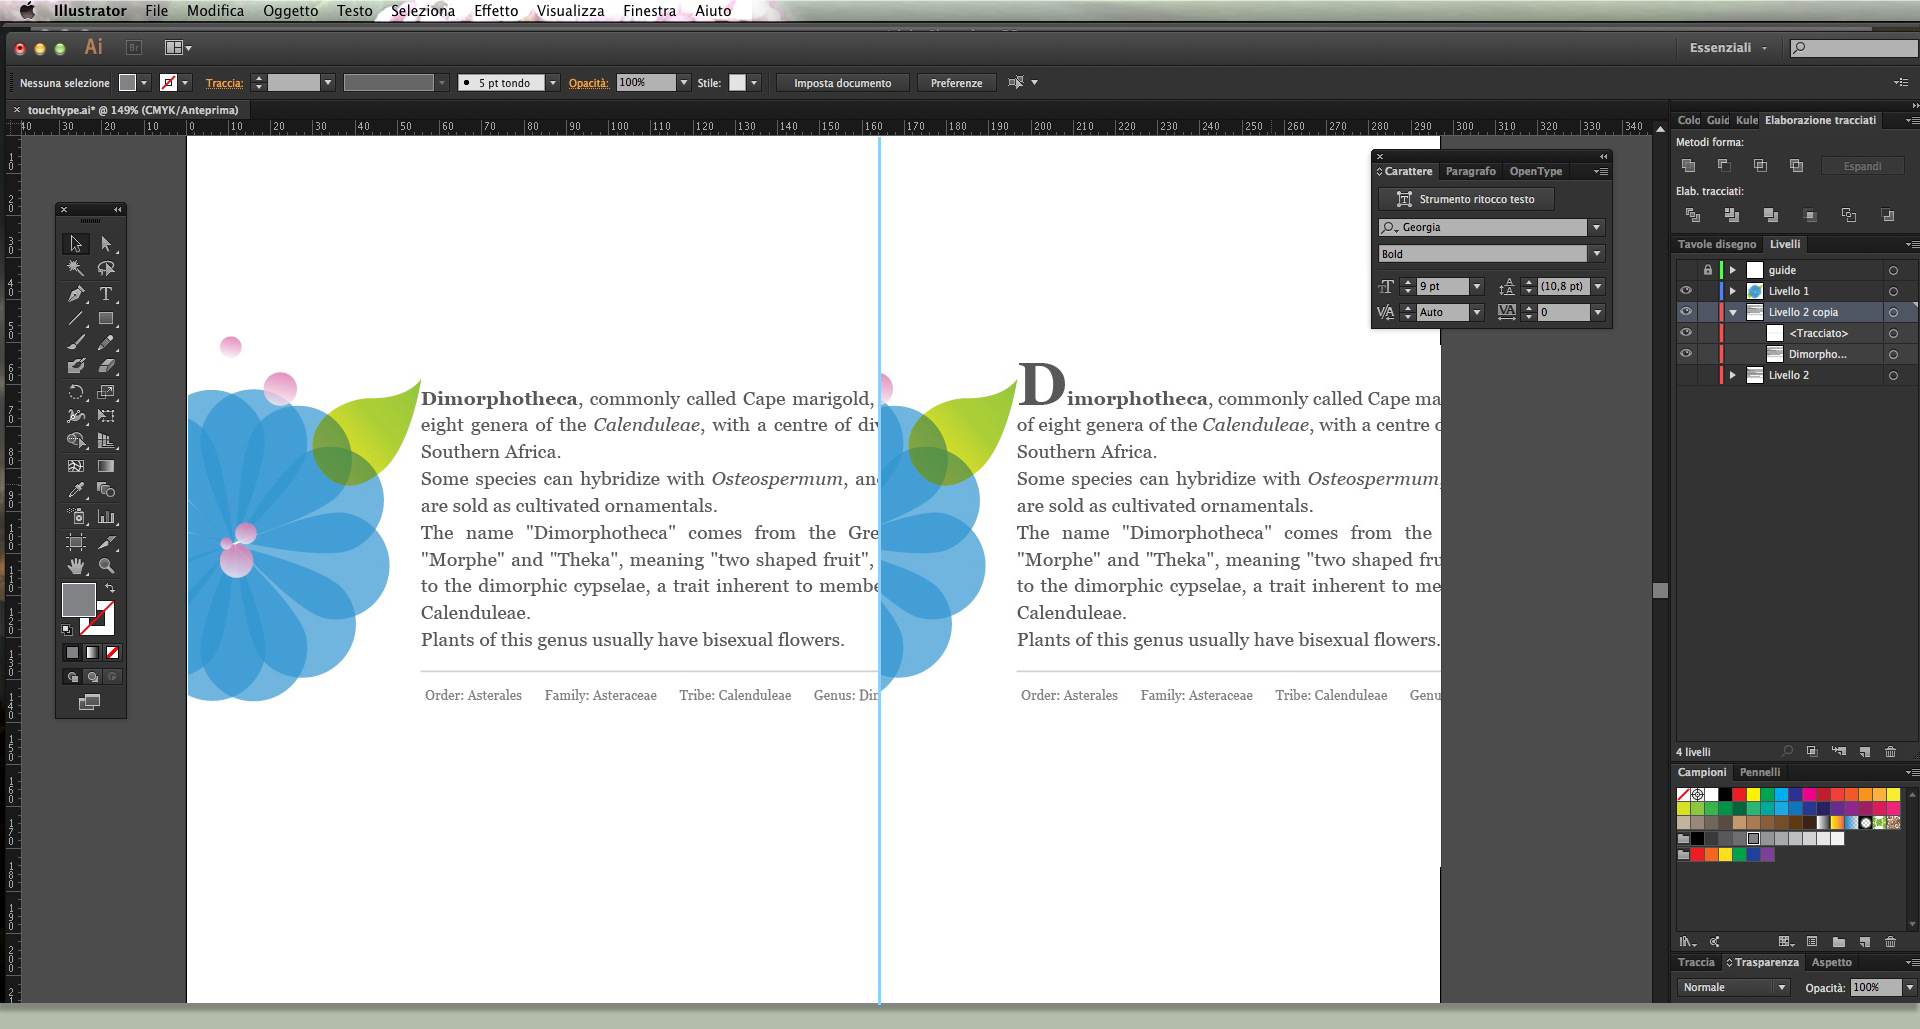This screenshot has height=1029, width=1920.
Task: Click the toolbox Fill color box
Action: (x=79, y=600)
